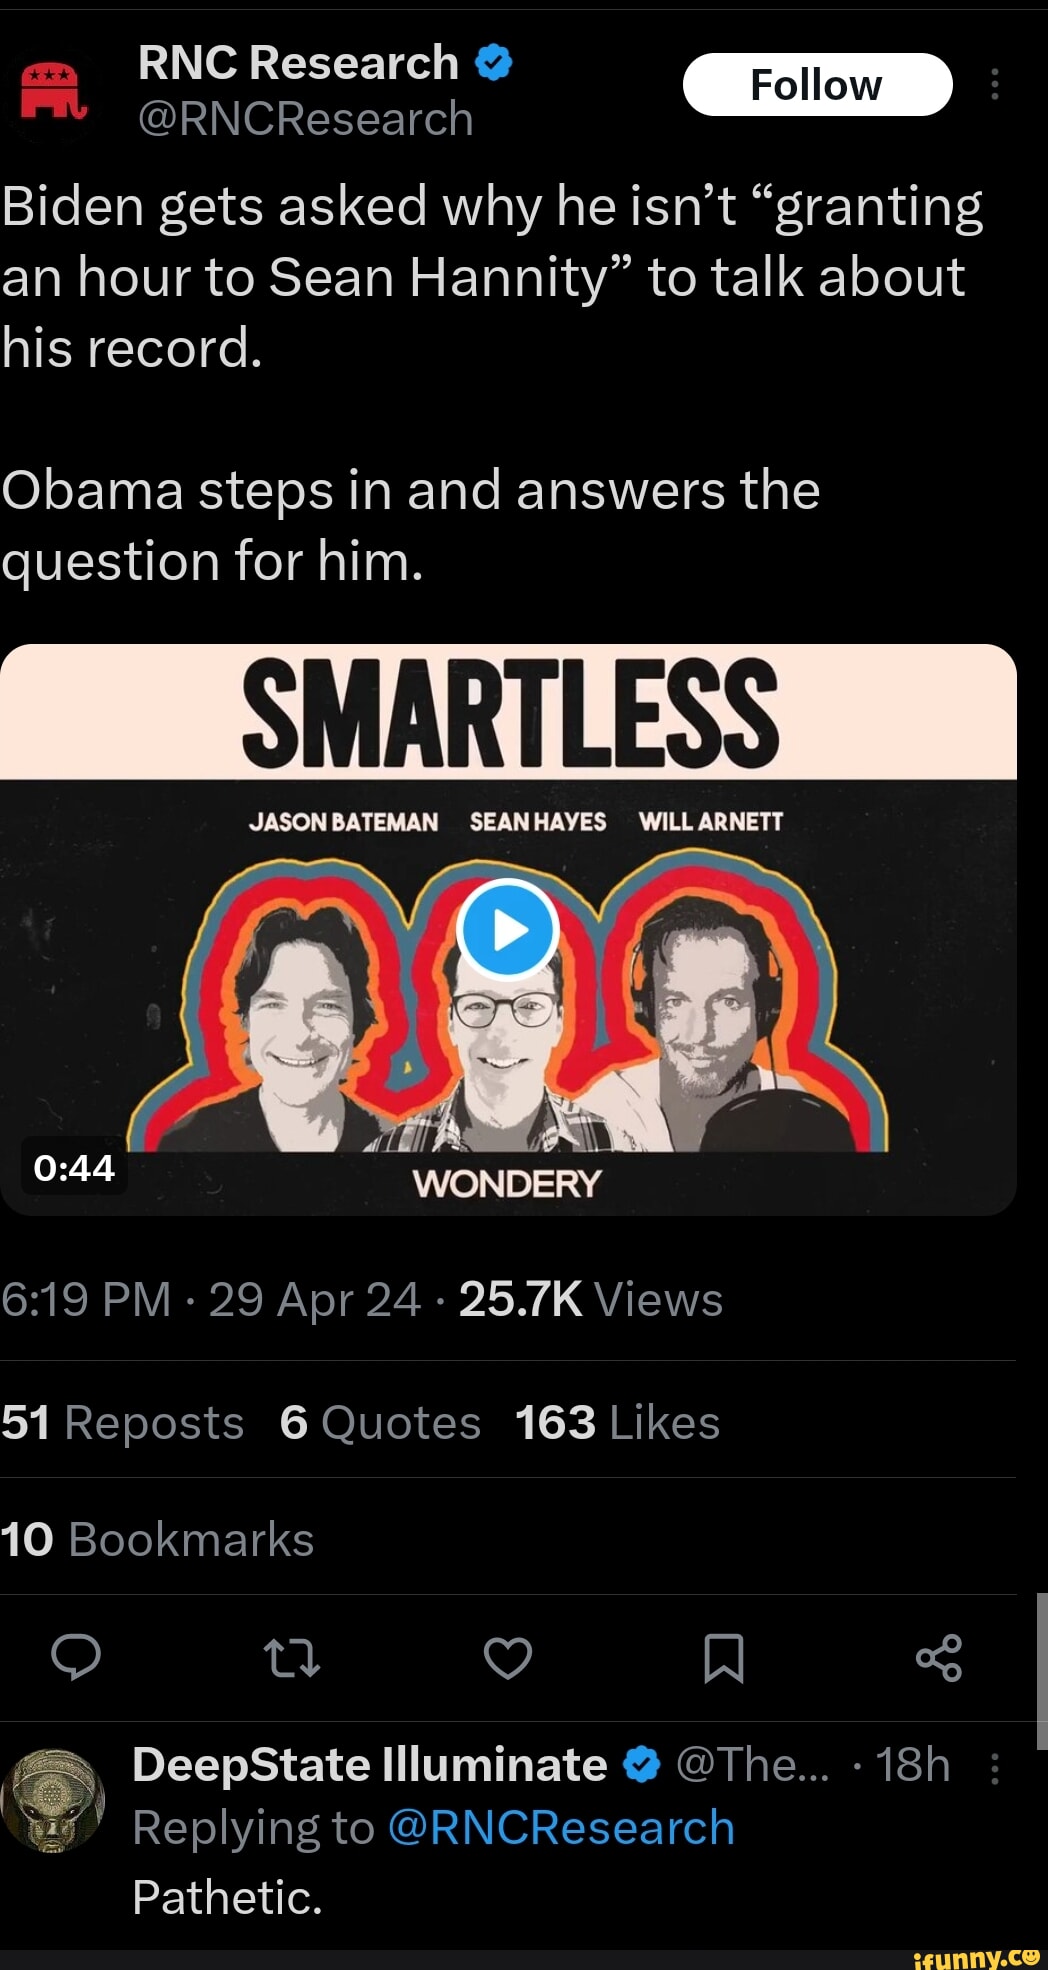Like the tweet with the heart icon

click(x=508, y=1658)
